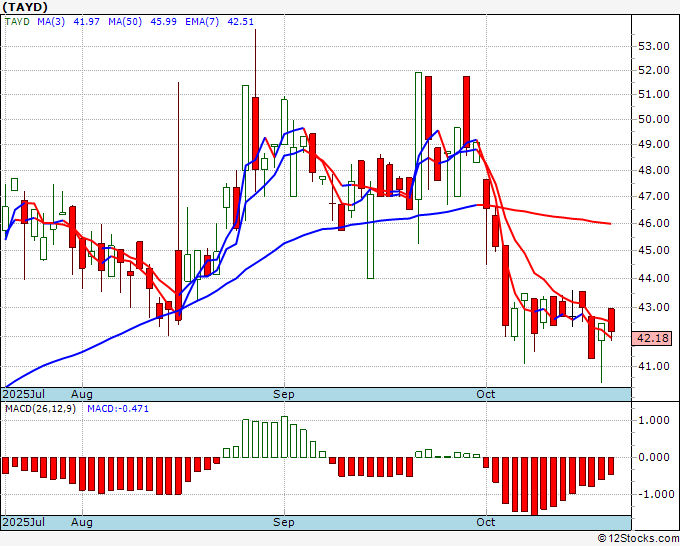Image resolution: width=680 pixels, height=546 pixels.
Task: Click the Oct label on MACD axis
Action: click(x=485, y=522)
